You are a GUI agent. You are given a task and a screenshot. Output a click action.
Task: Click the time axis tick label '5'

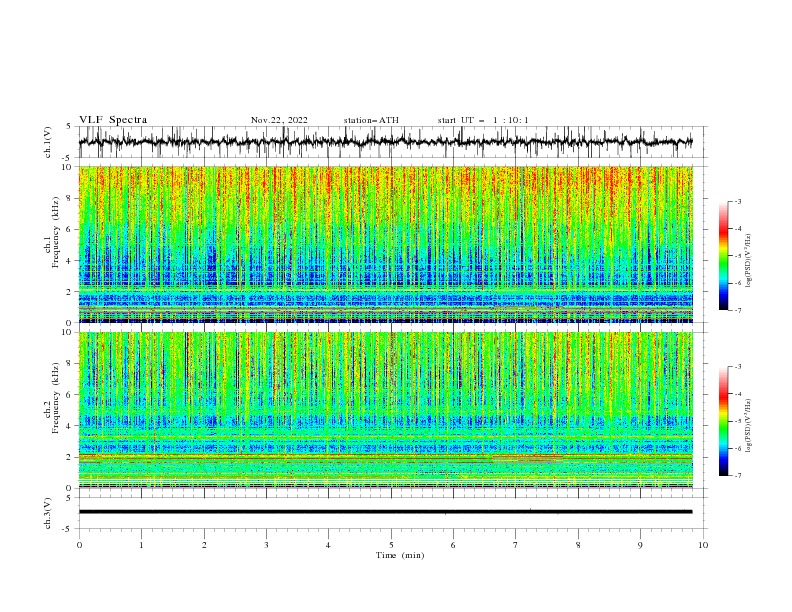pos(391,545)
